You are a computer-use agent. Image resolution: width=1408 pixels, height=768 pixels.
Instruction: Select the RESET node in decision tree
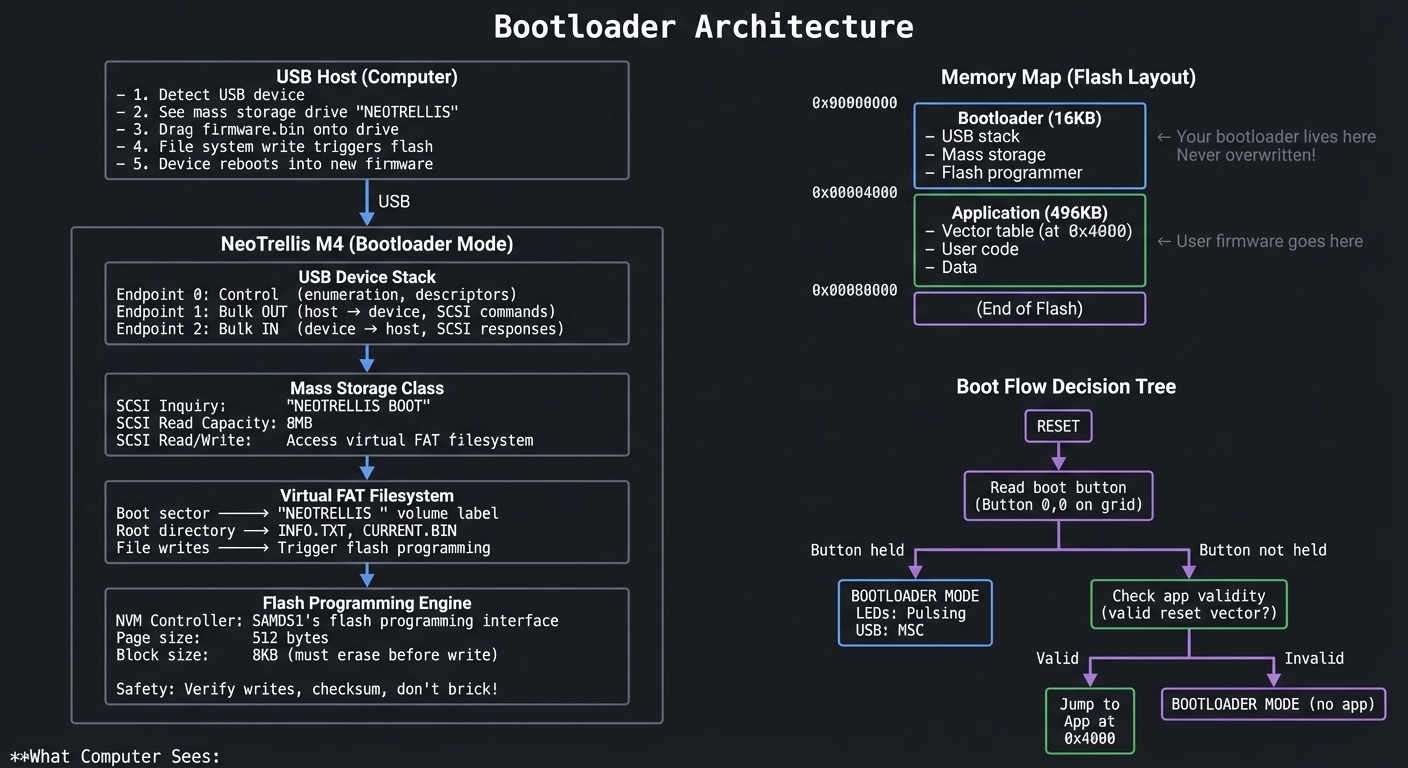point(1058,426)
